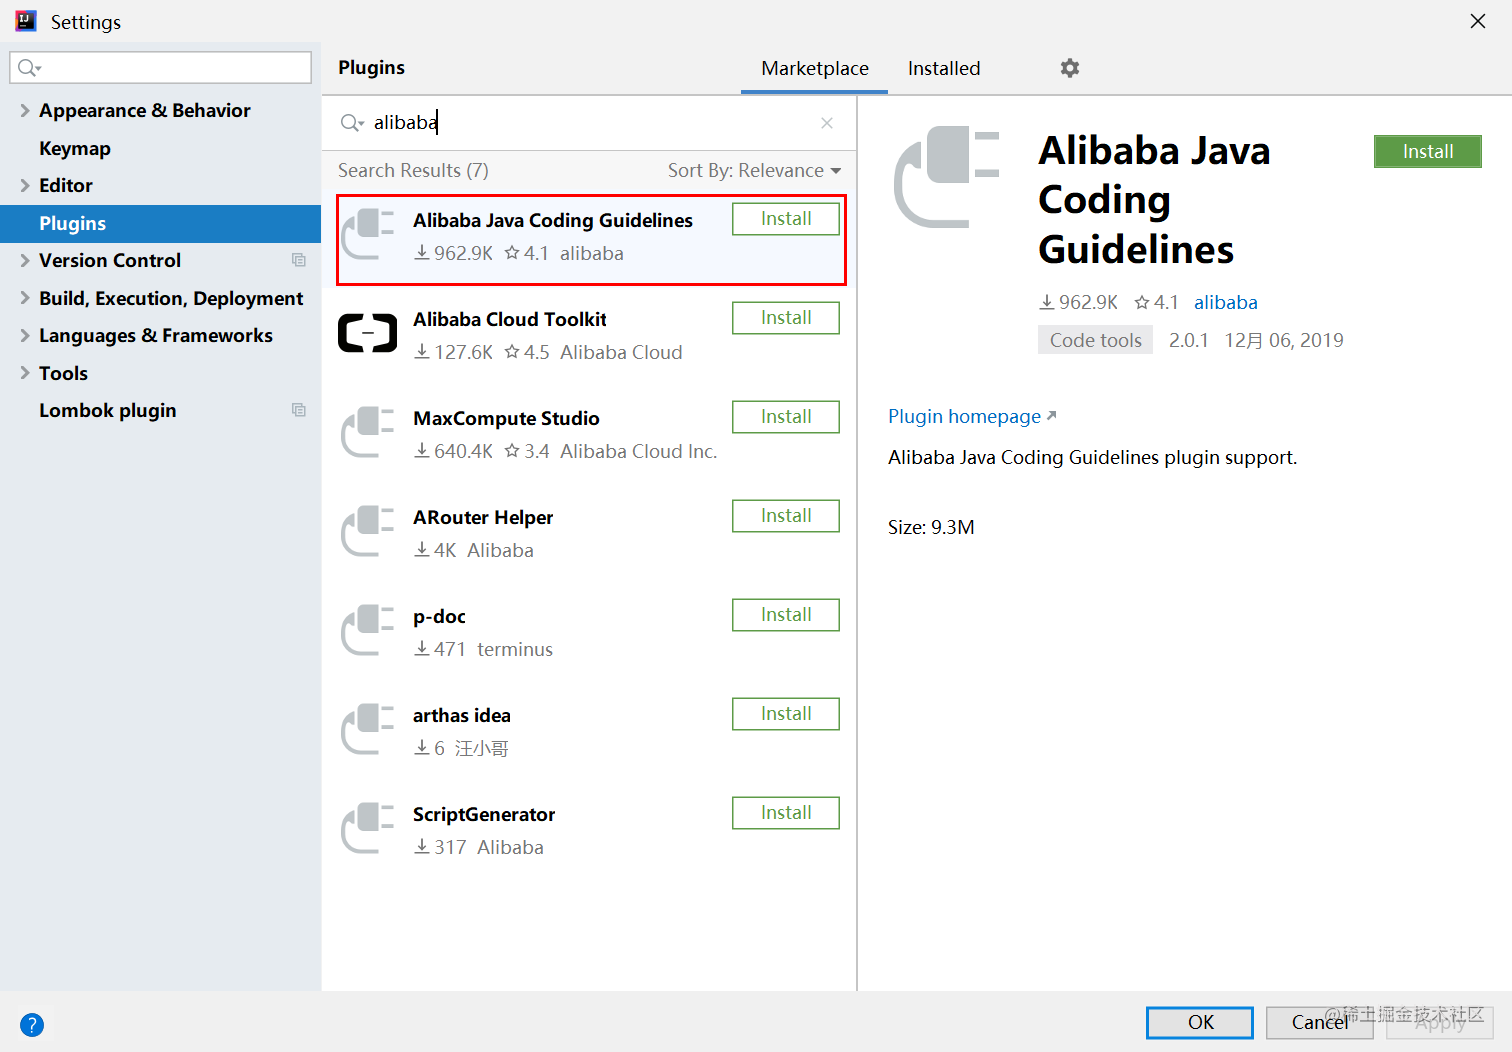1512x1052 pixels.
Task: Click the IntelliJ logo in title bar
Action: coord(26,21)
